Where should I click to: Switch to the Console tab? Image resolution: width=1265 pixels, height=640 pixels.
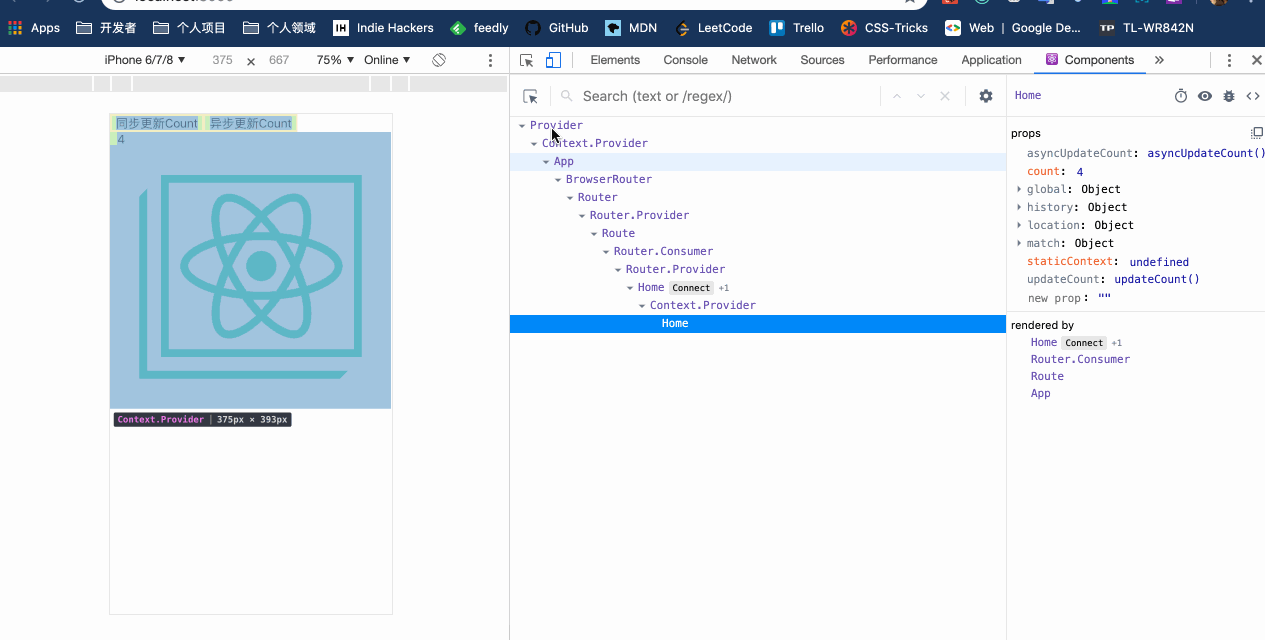686,60
